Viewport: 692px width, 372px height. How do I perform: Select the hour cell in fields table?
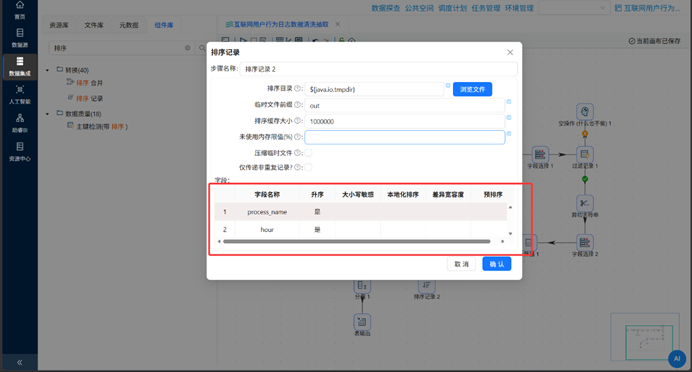point(267,229)
